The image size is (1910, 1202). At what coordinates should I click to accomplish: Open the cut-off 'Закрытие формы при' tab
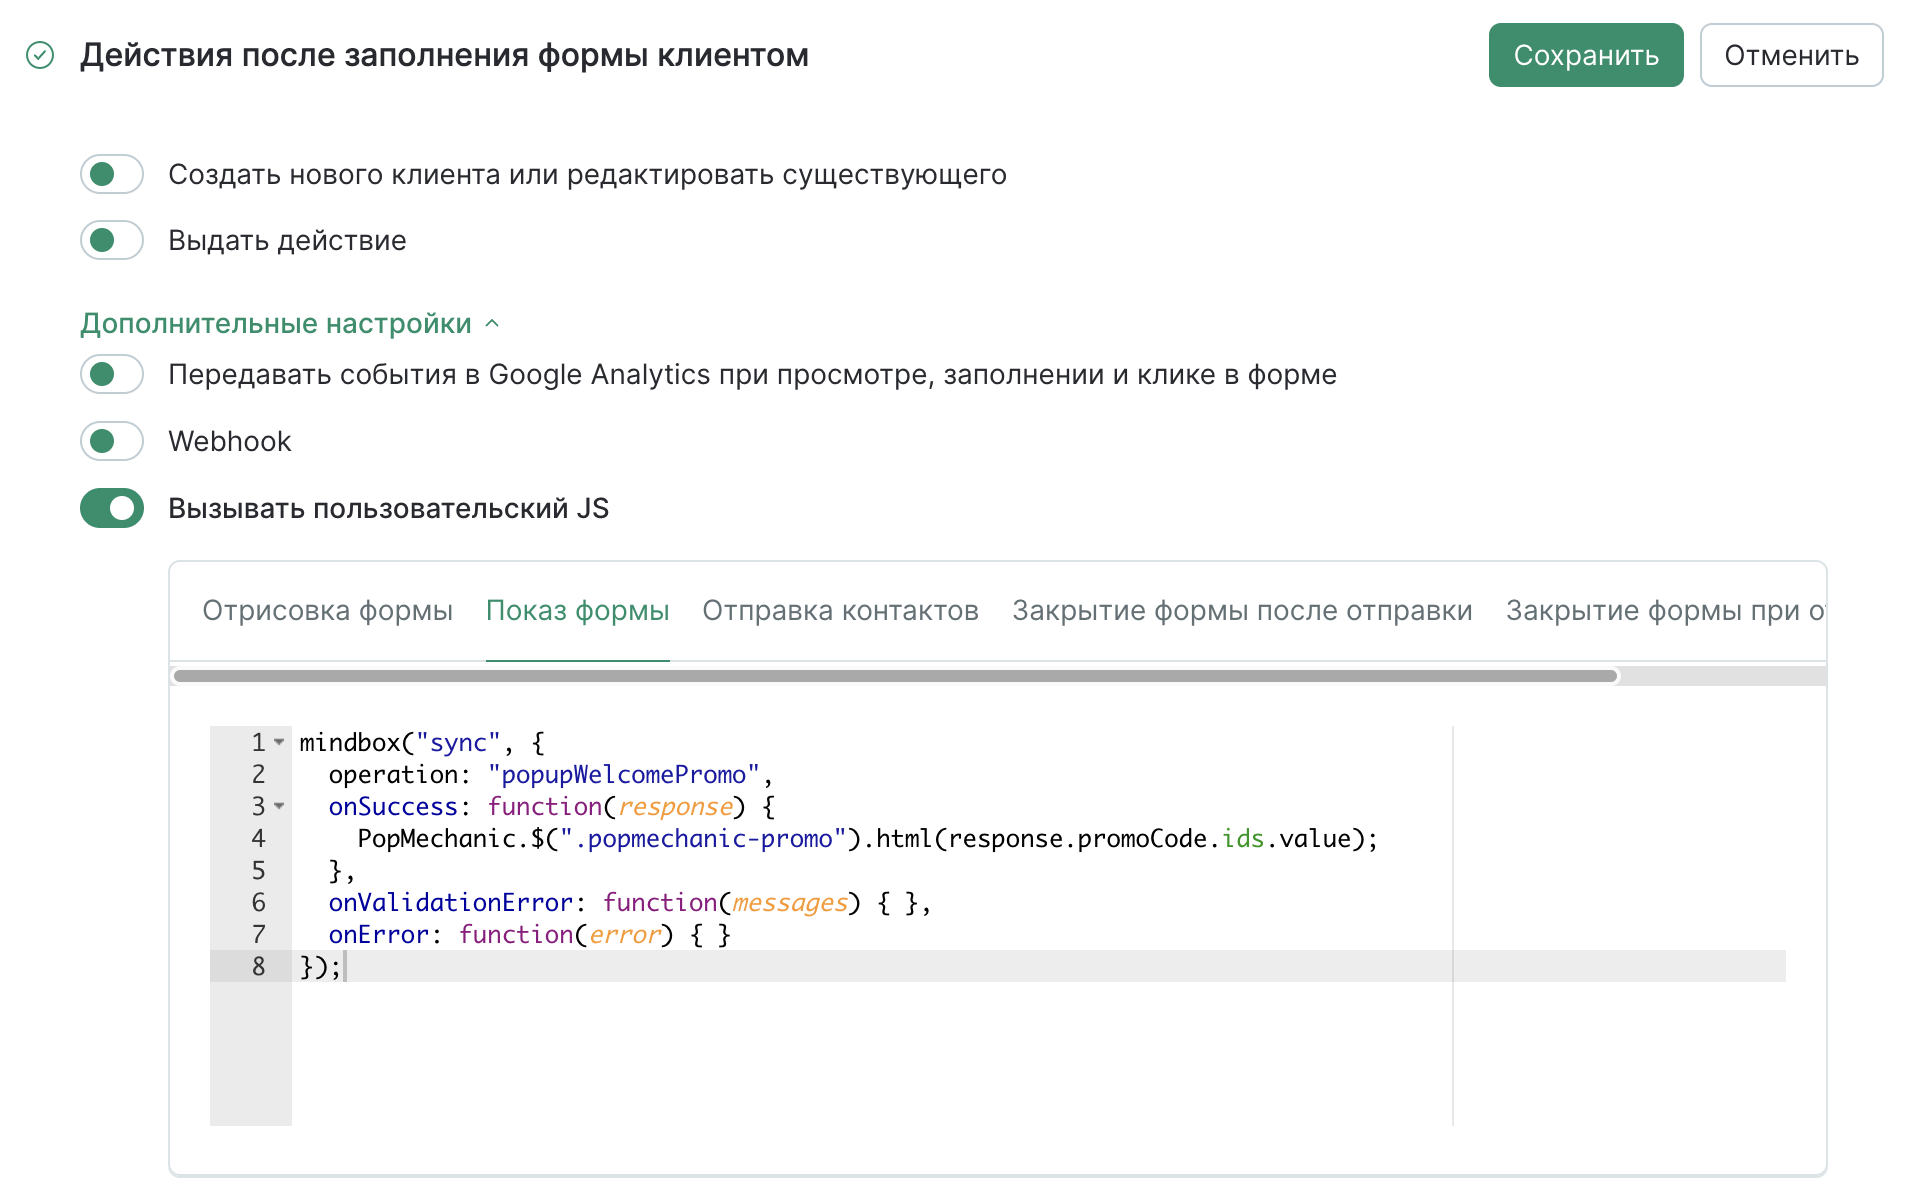1665,610
